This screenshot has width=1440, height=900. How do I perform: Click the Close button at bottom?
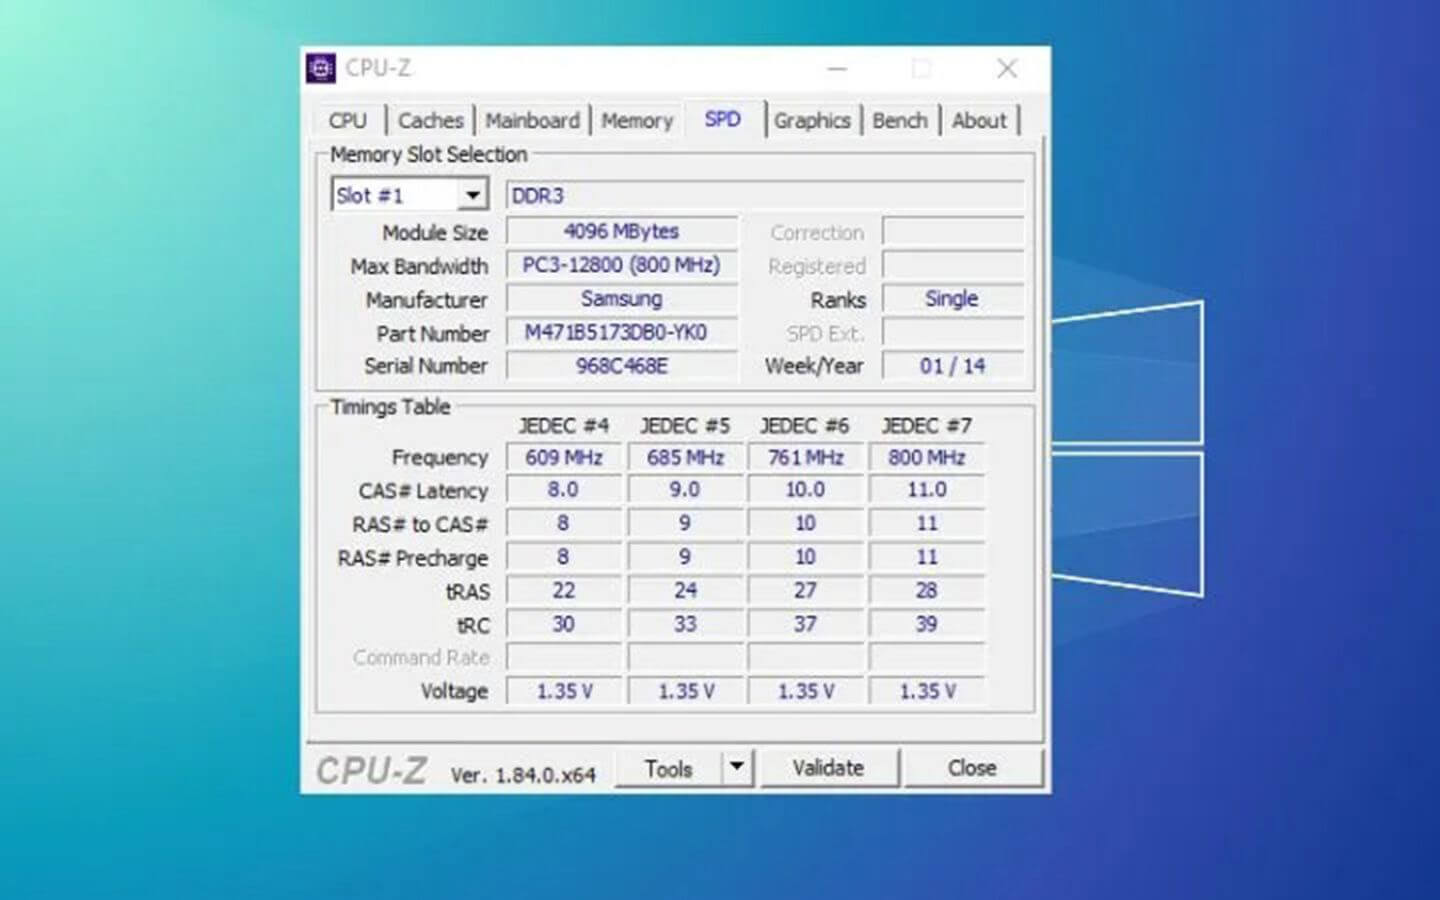coord(972,768)
